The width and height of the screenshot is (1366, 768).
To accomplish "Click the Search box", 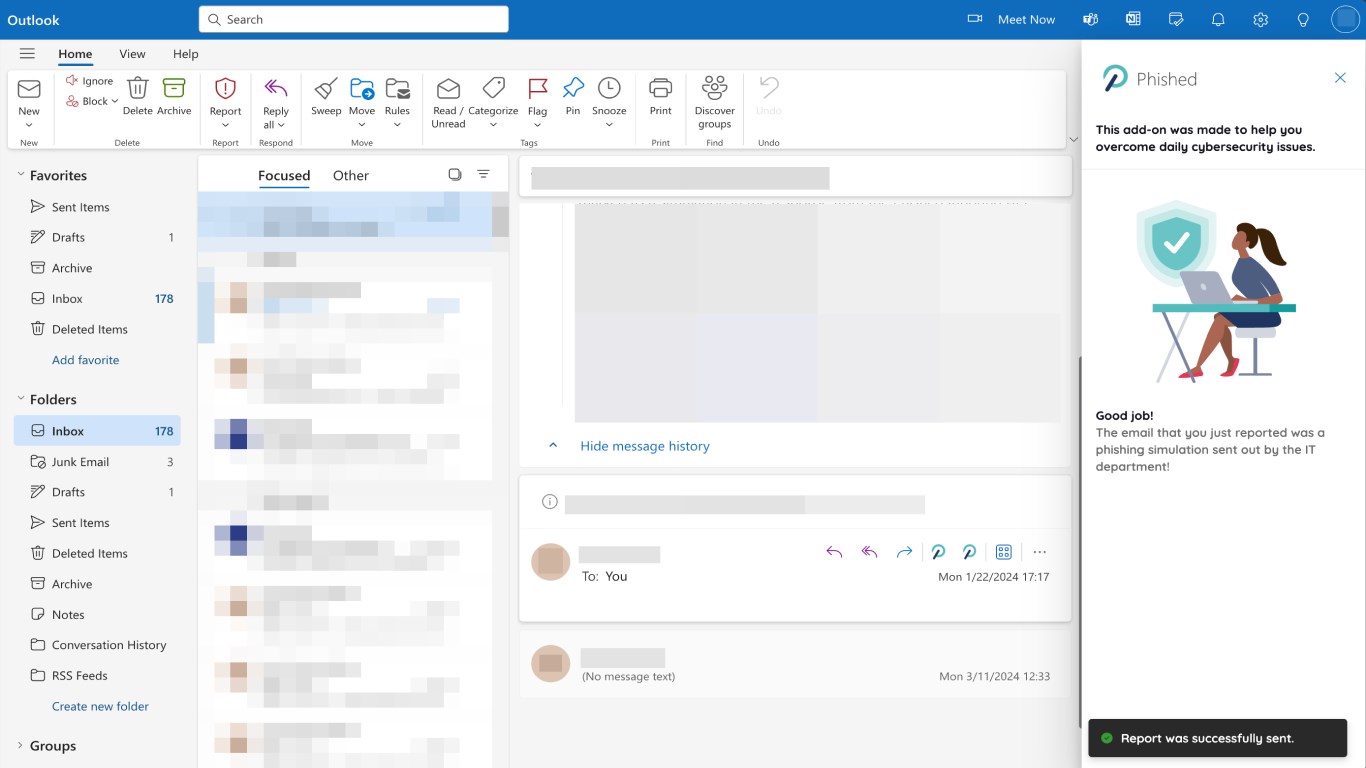I will pos(354,19).
